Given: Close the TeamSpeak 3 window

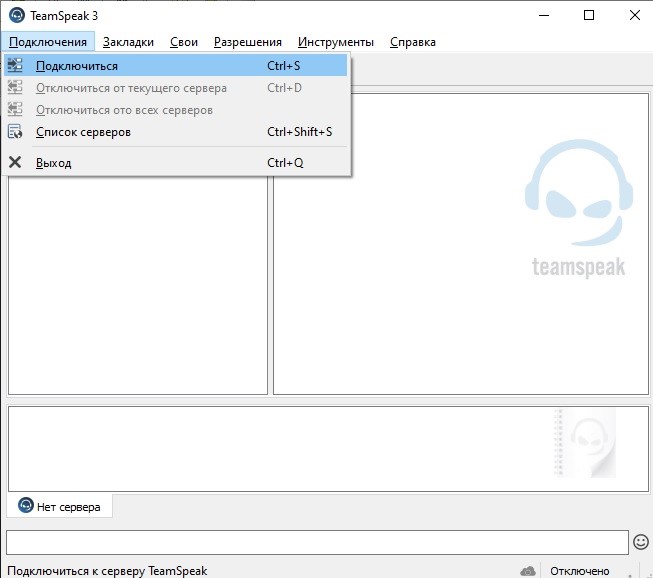Looking at the screenshot, I should click(634, 15).
